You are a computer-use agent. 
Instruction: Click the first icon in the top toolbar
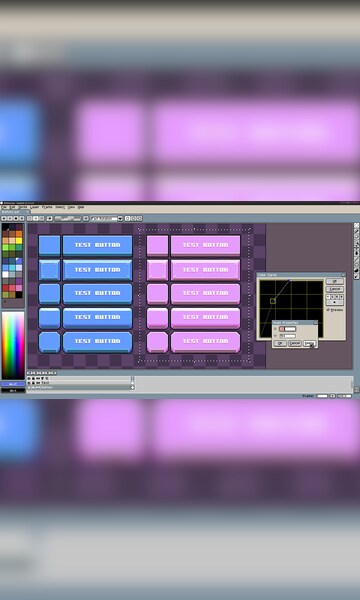(x=4, y=218)
